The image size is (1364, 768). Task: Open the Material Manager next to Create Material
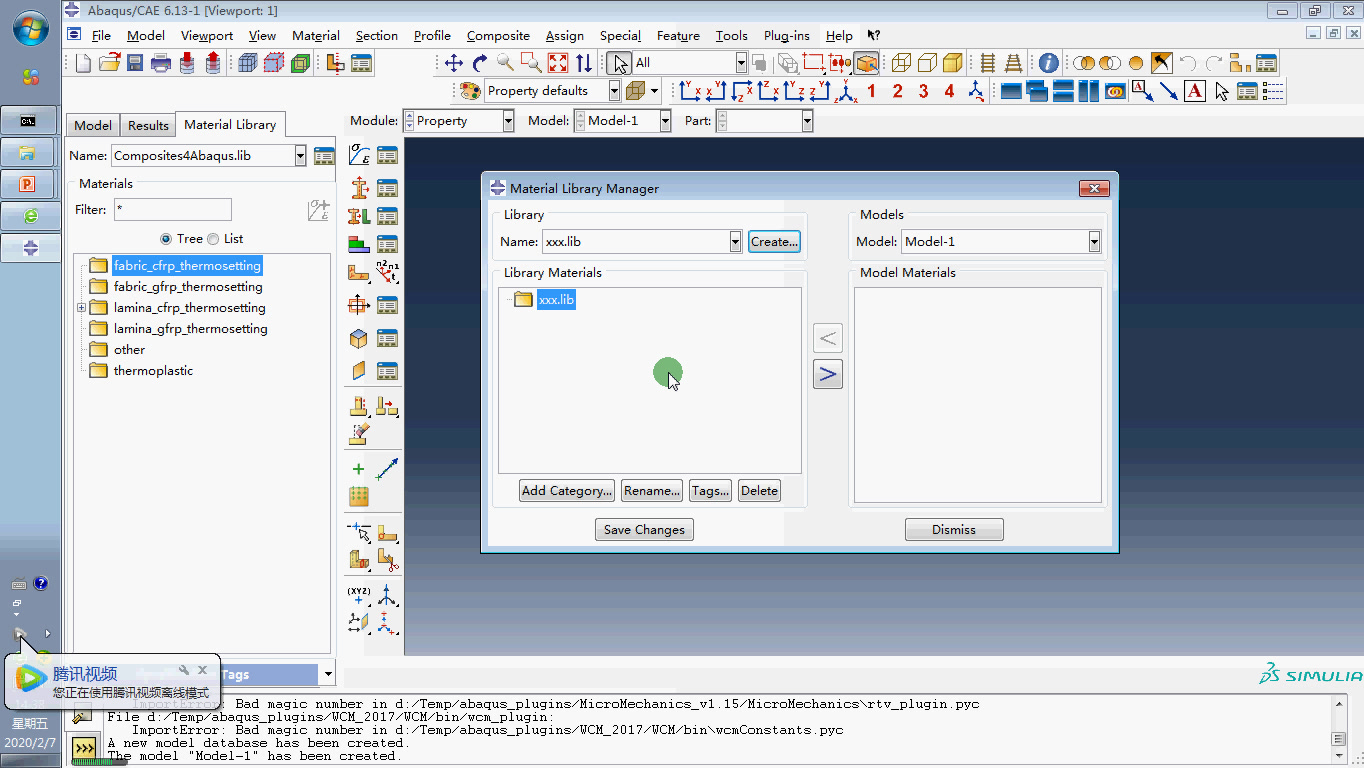point(387,155)
